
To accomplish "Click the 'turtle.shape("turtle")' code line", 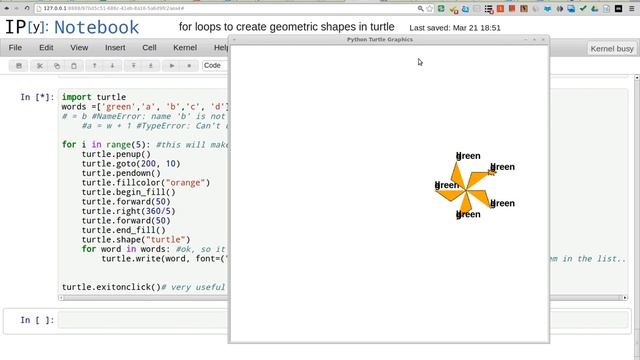I will [136, 240].
